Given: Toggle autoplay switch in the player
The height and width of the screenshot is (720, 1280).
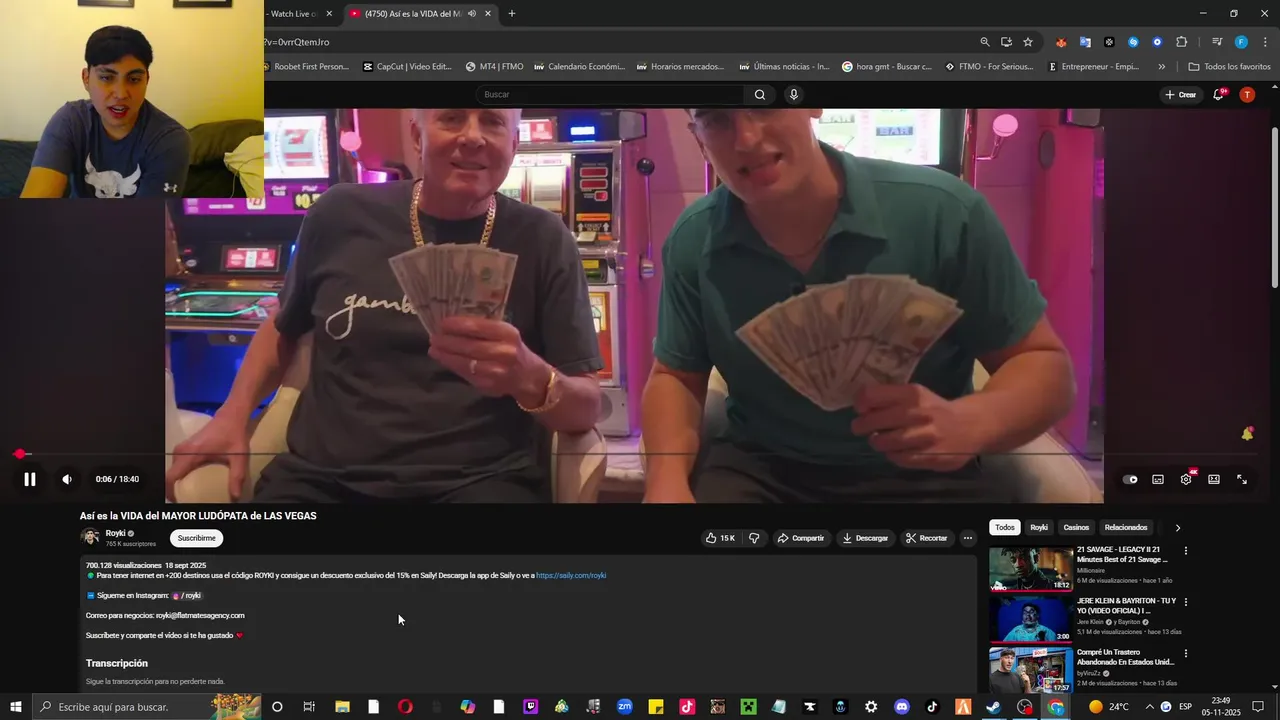Looking at the screenshot, I should coord(1130,479).
